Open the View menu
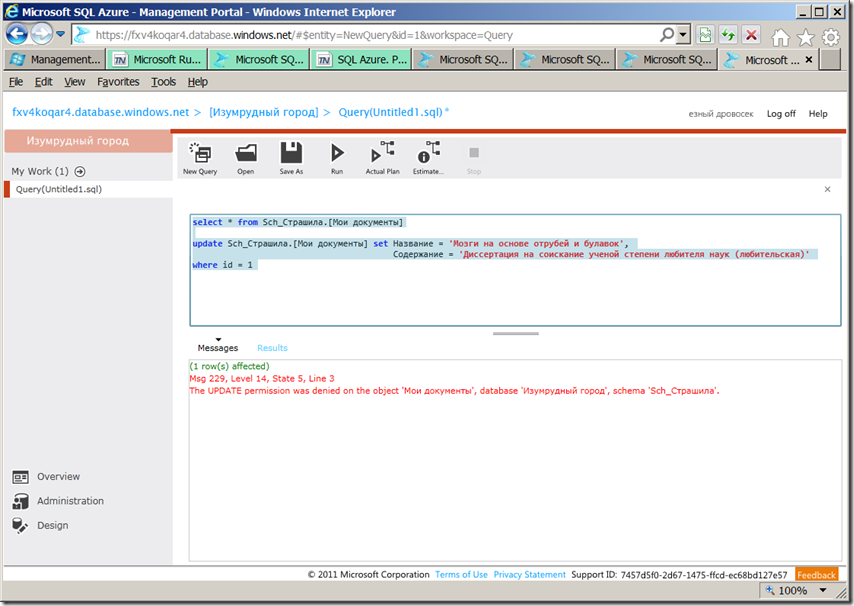 pyautogui.click(x=75, y=82)
